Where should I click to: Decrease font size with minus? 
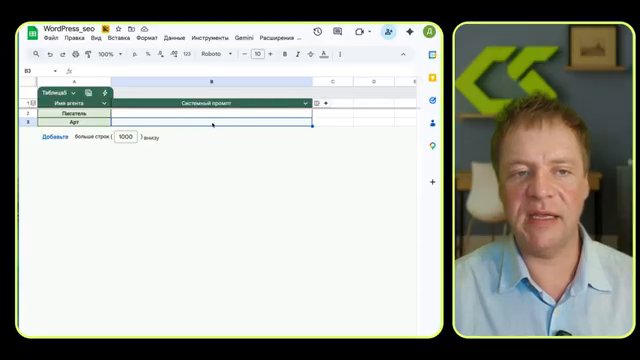pos(244,54)
